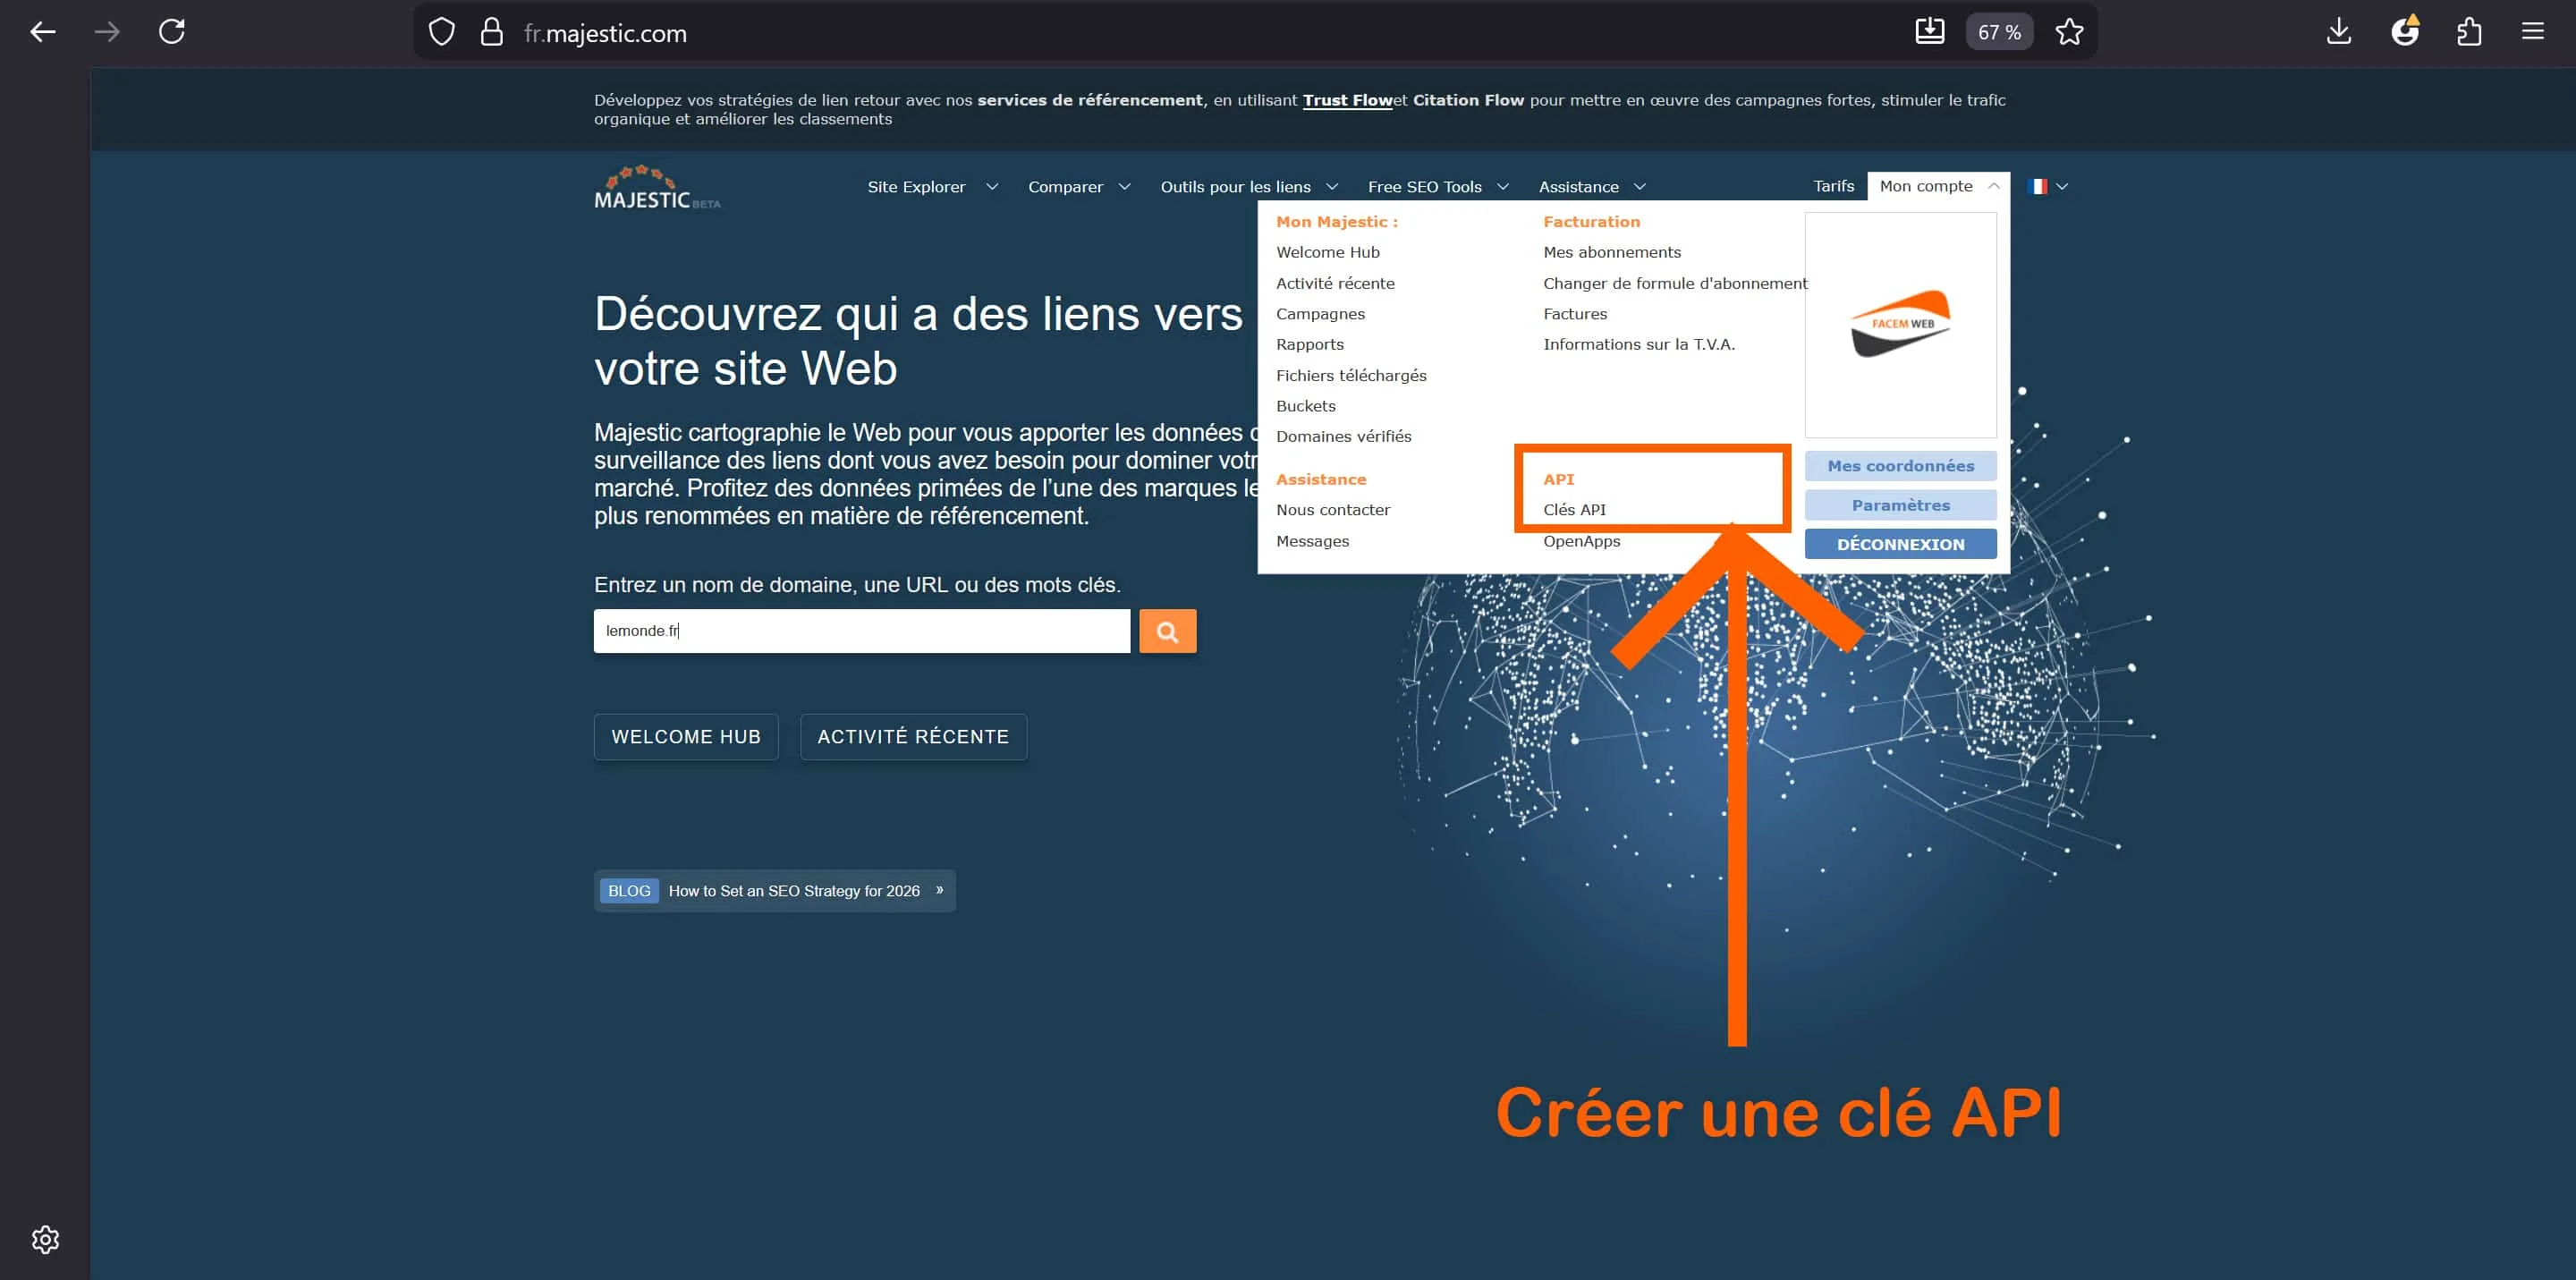Expand Outils pour les liens menu
Screen dimensions: 2576x1280
(1249, 187)
